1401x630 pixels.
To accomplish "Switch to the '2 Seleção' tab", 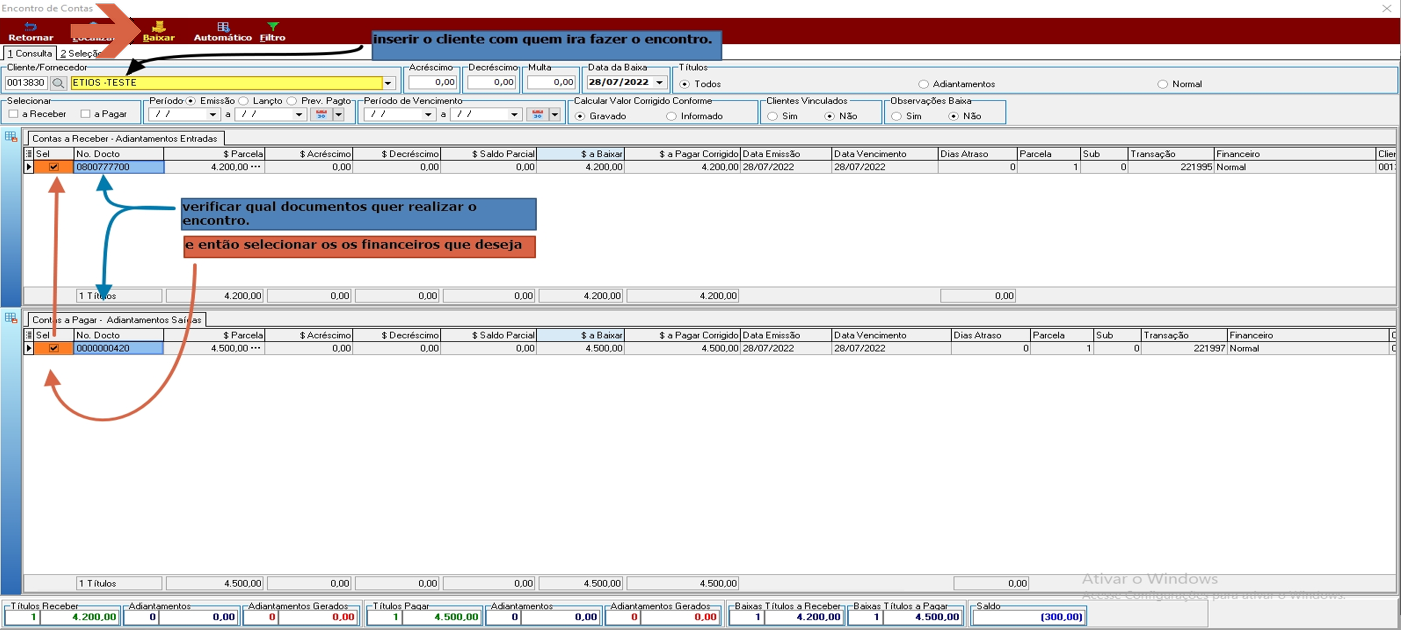I will [80, 53].
